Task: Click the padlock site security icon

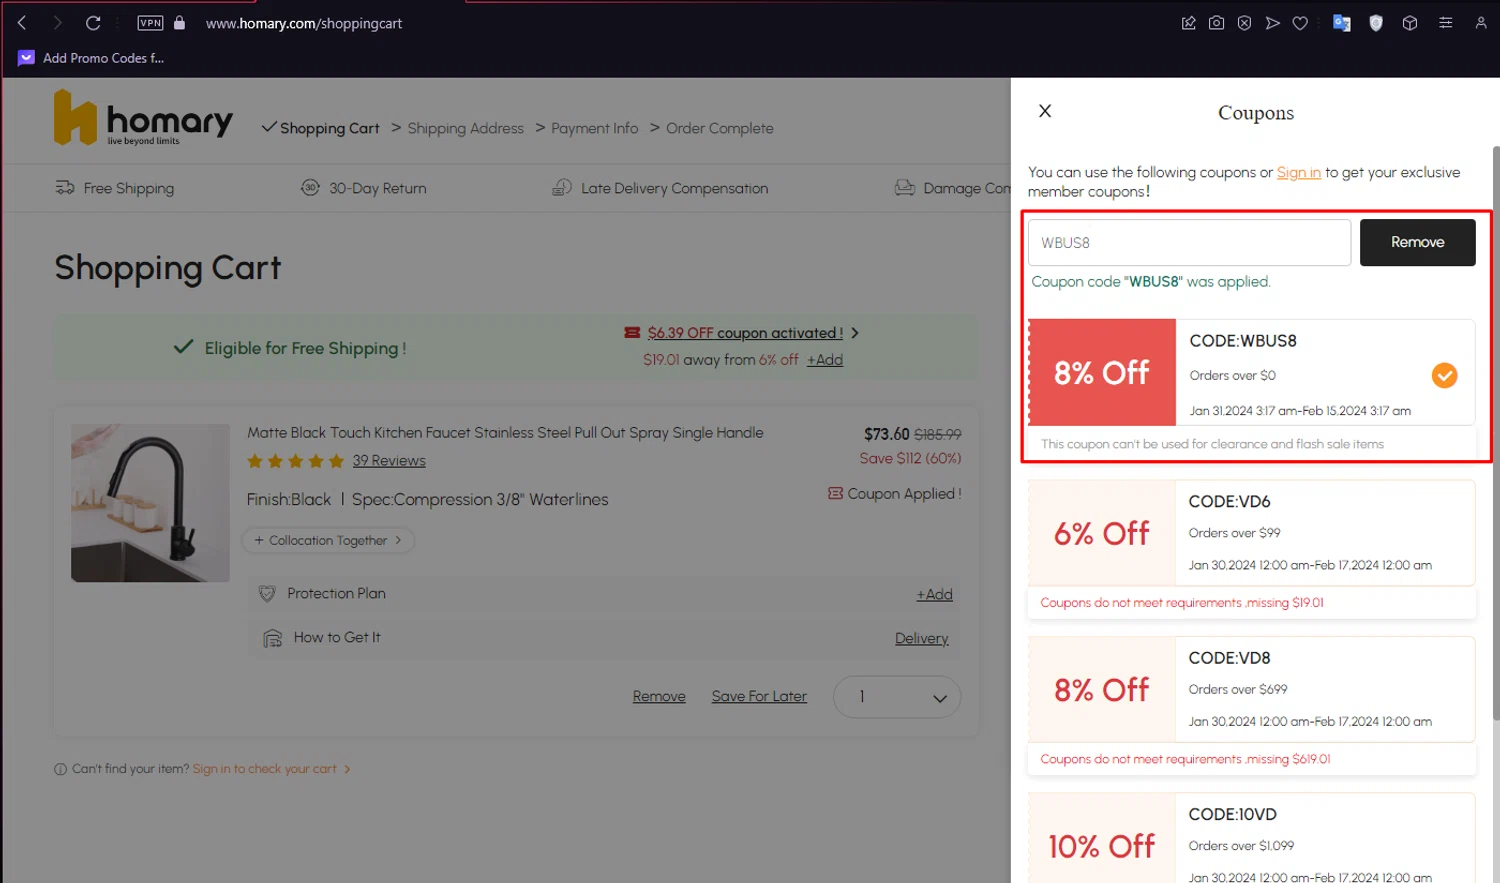Action: [x=180, y=23]
